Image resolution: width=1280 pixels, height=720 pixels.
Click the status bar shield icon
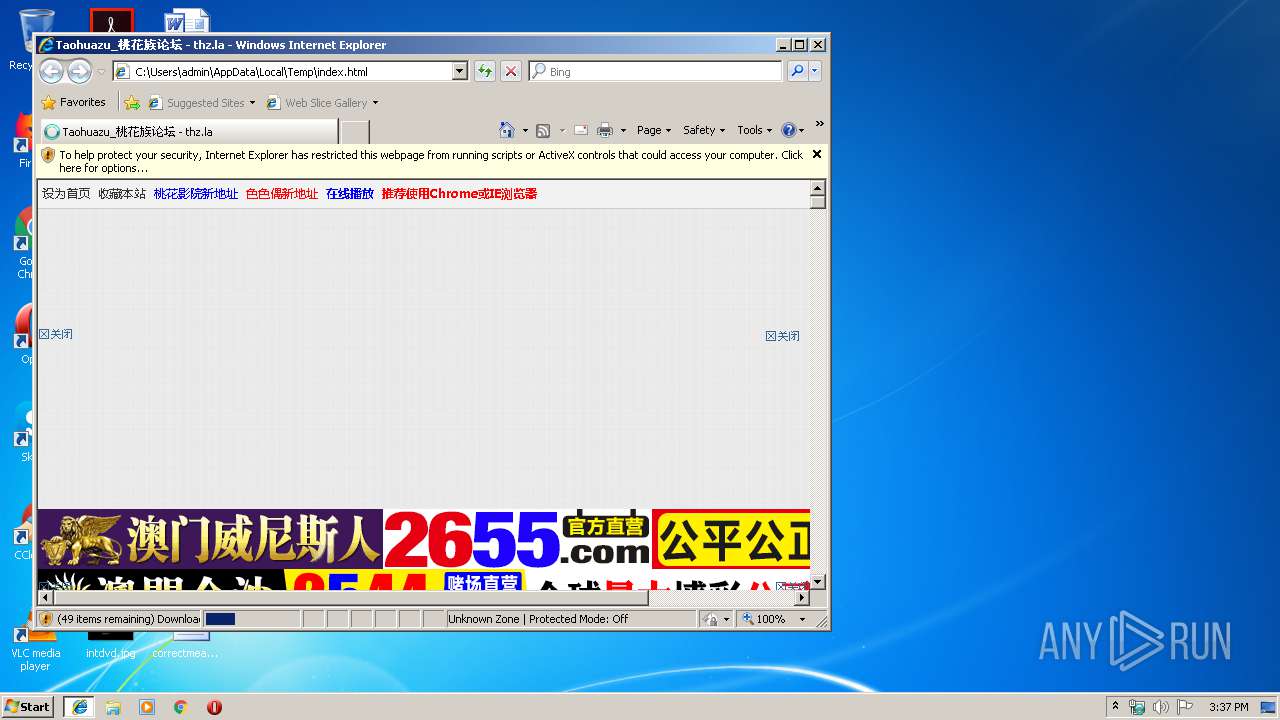pos(46,619)
